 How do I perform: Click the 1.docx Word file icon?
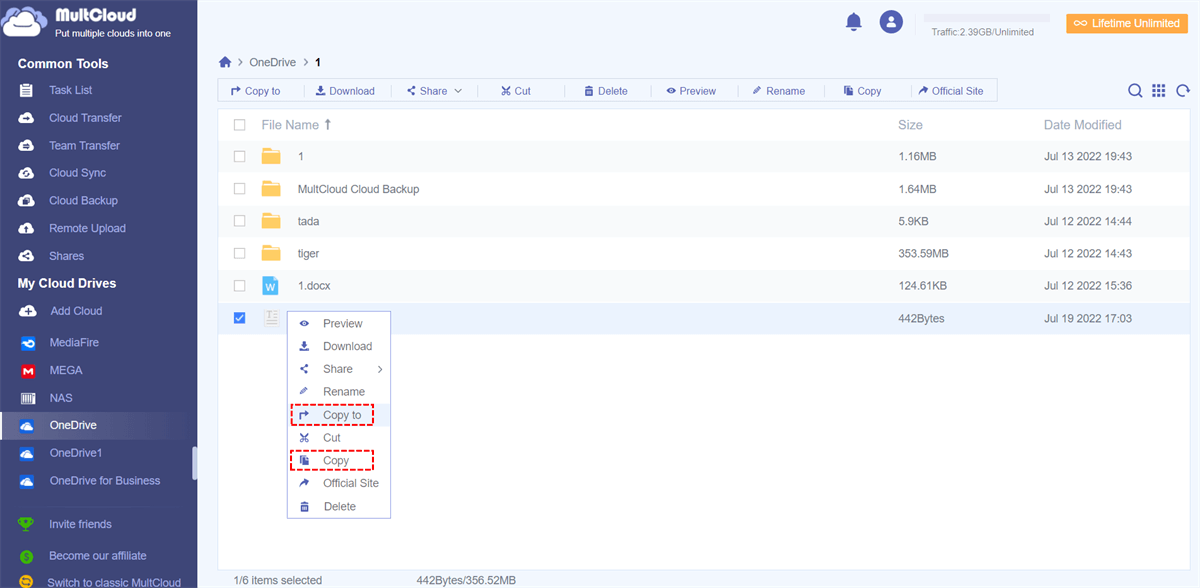[270, 286]
